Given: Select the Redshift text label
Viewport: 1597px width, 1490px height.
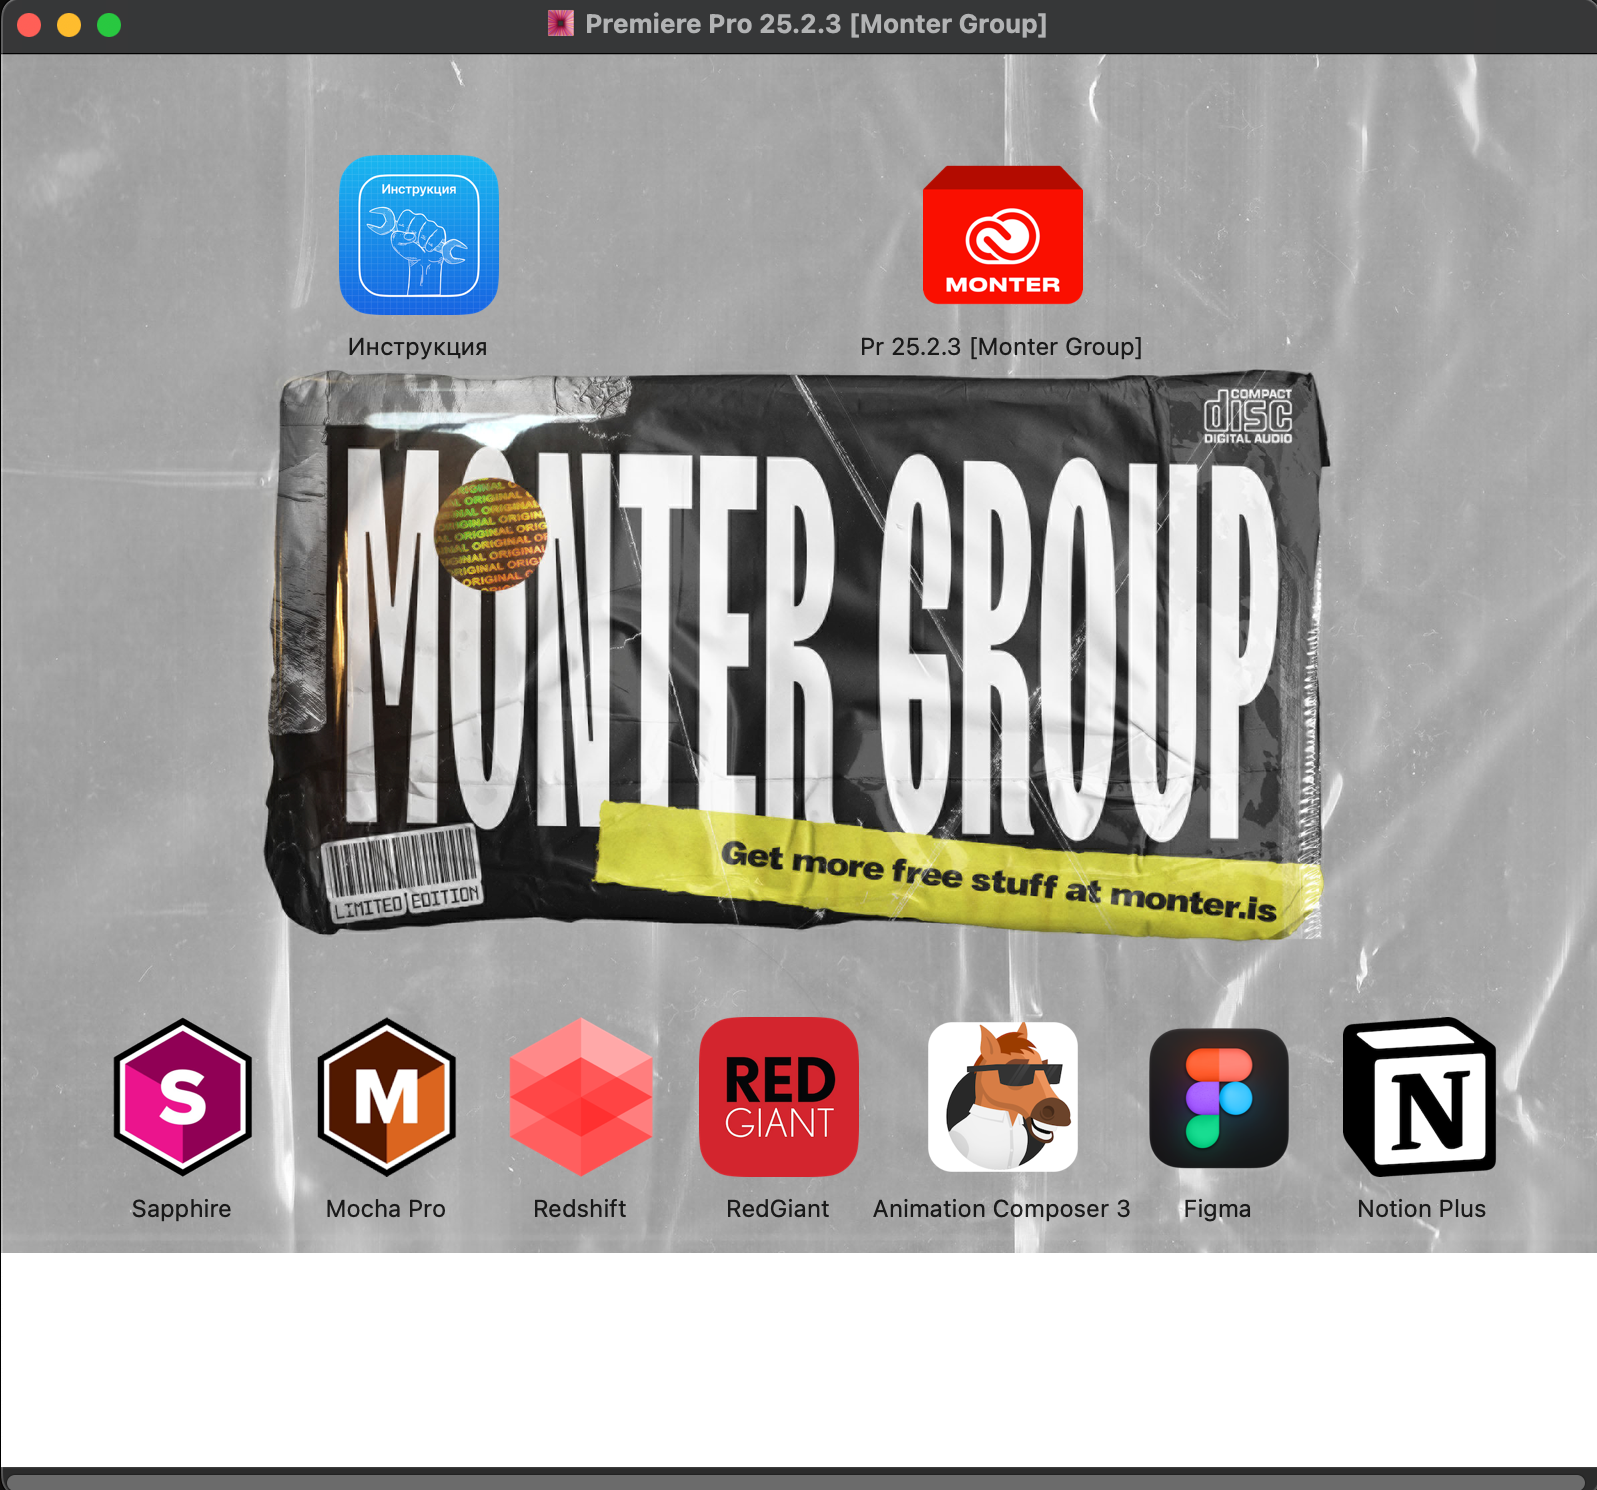Looking at the screenshot, I should coord(580,1209).
